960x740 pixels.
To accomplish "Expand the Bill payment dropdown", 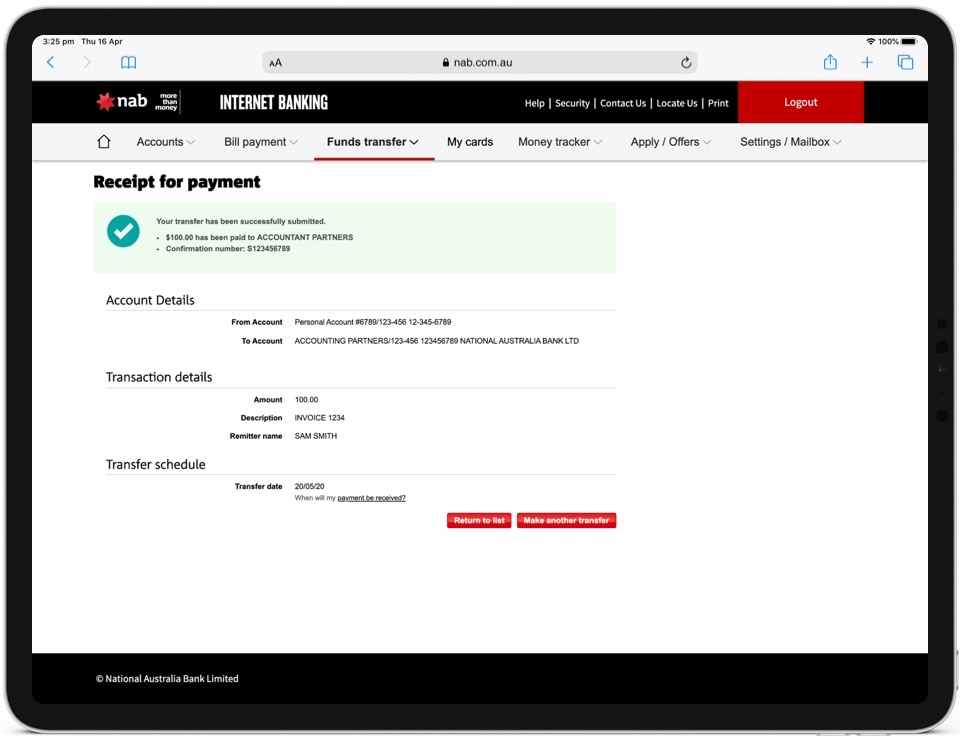I will [x=261, y=142].
